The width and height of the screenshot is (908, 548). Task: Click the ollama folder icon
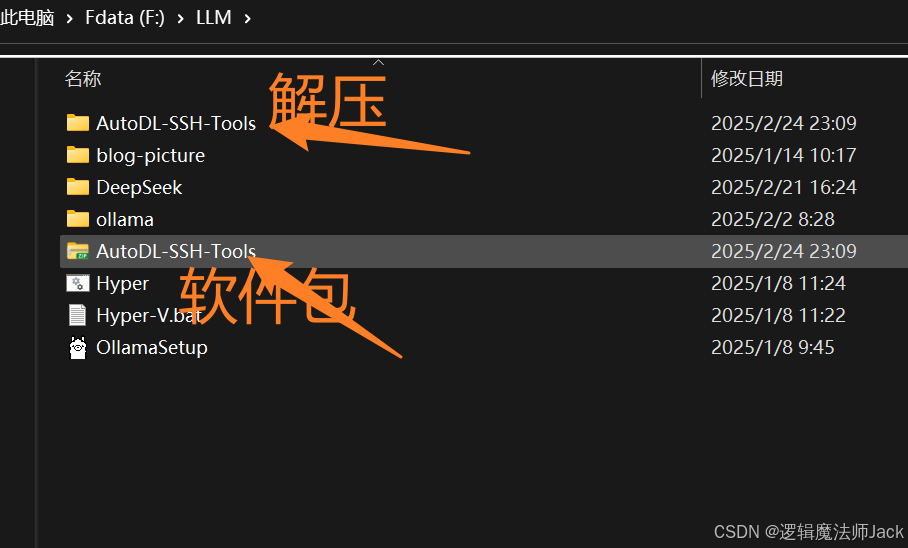(77, 219)
